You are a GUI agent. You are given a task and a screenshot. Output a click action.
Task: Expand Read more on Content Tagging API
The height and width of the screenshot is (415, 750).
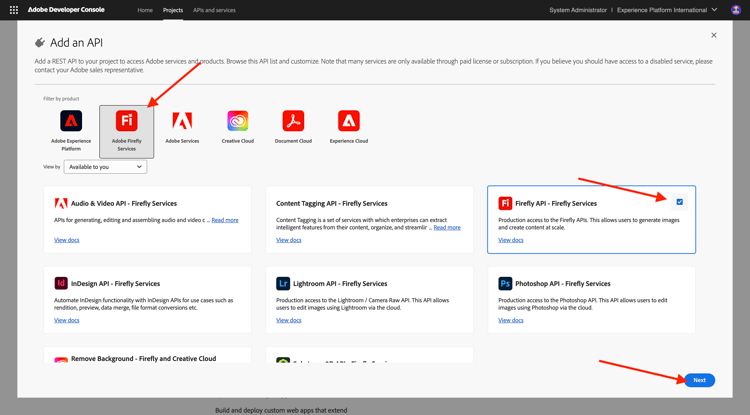click(x=447, y=227)
